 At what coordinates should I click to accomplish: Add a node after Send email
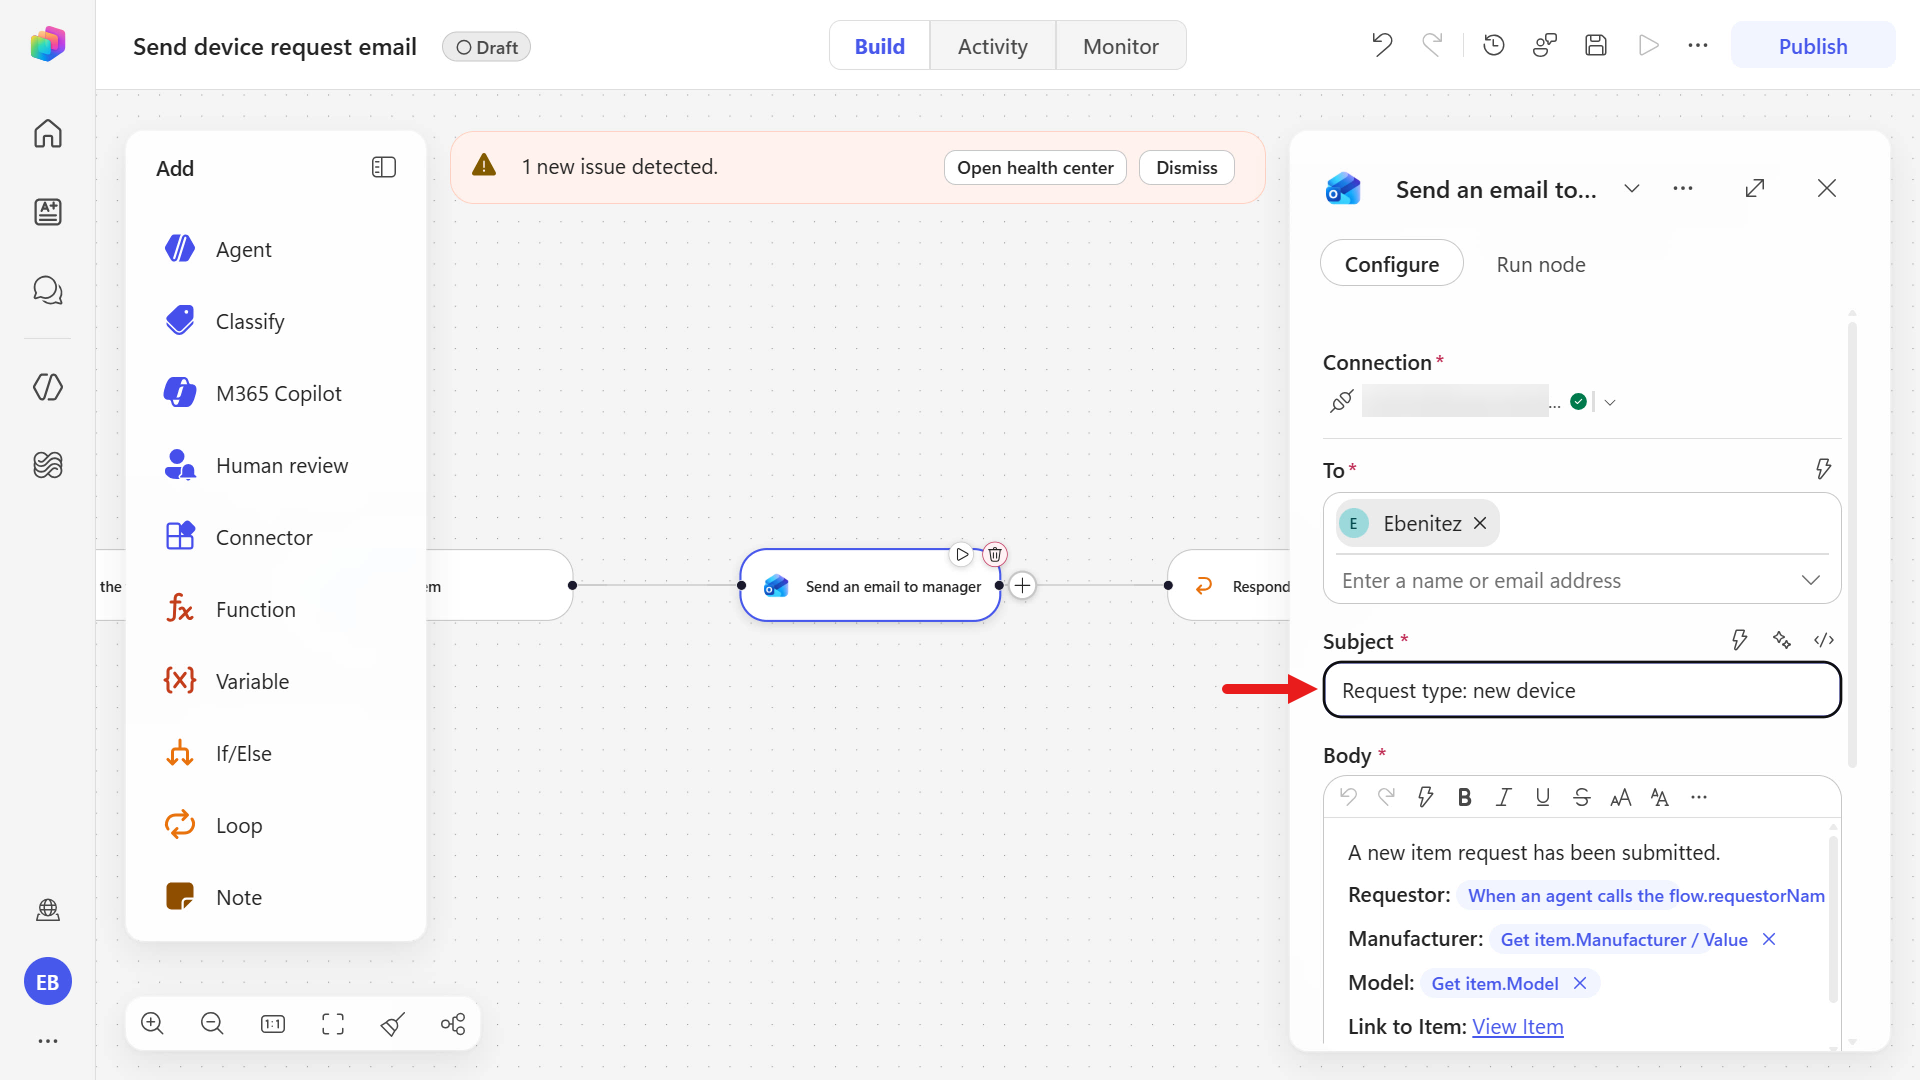[x=1022, y=586]
